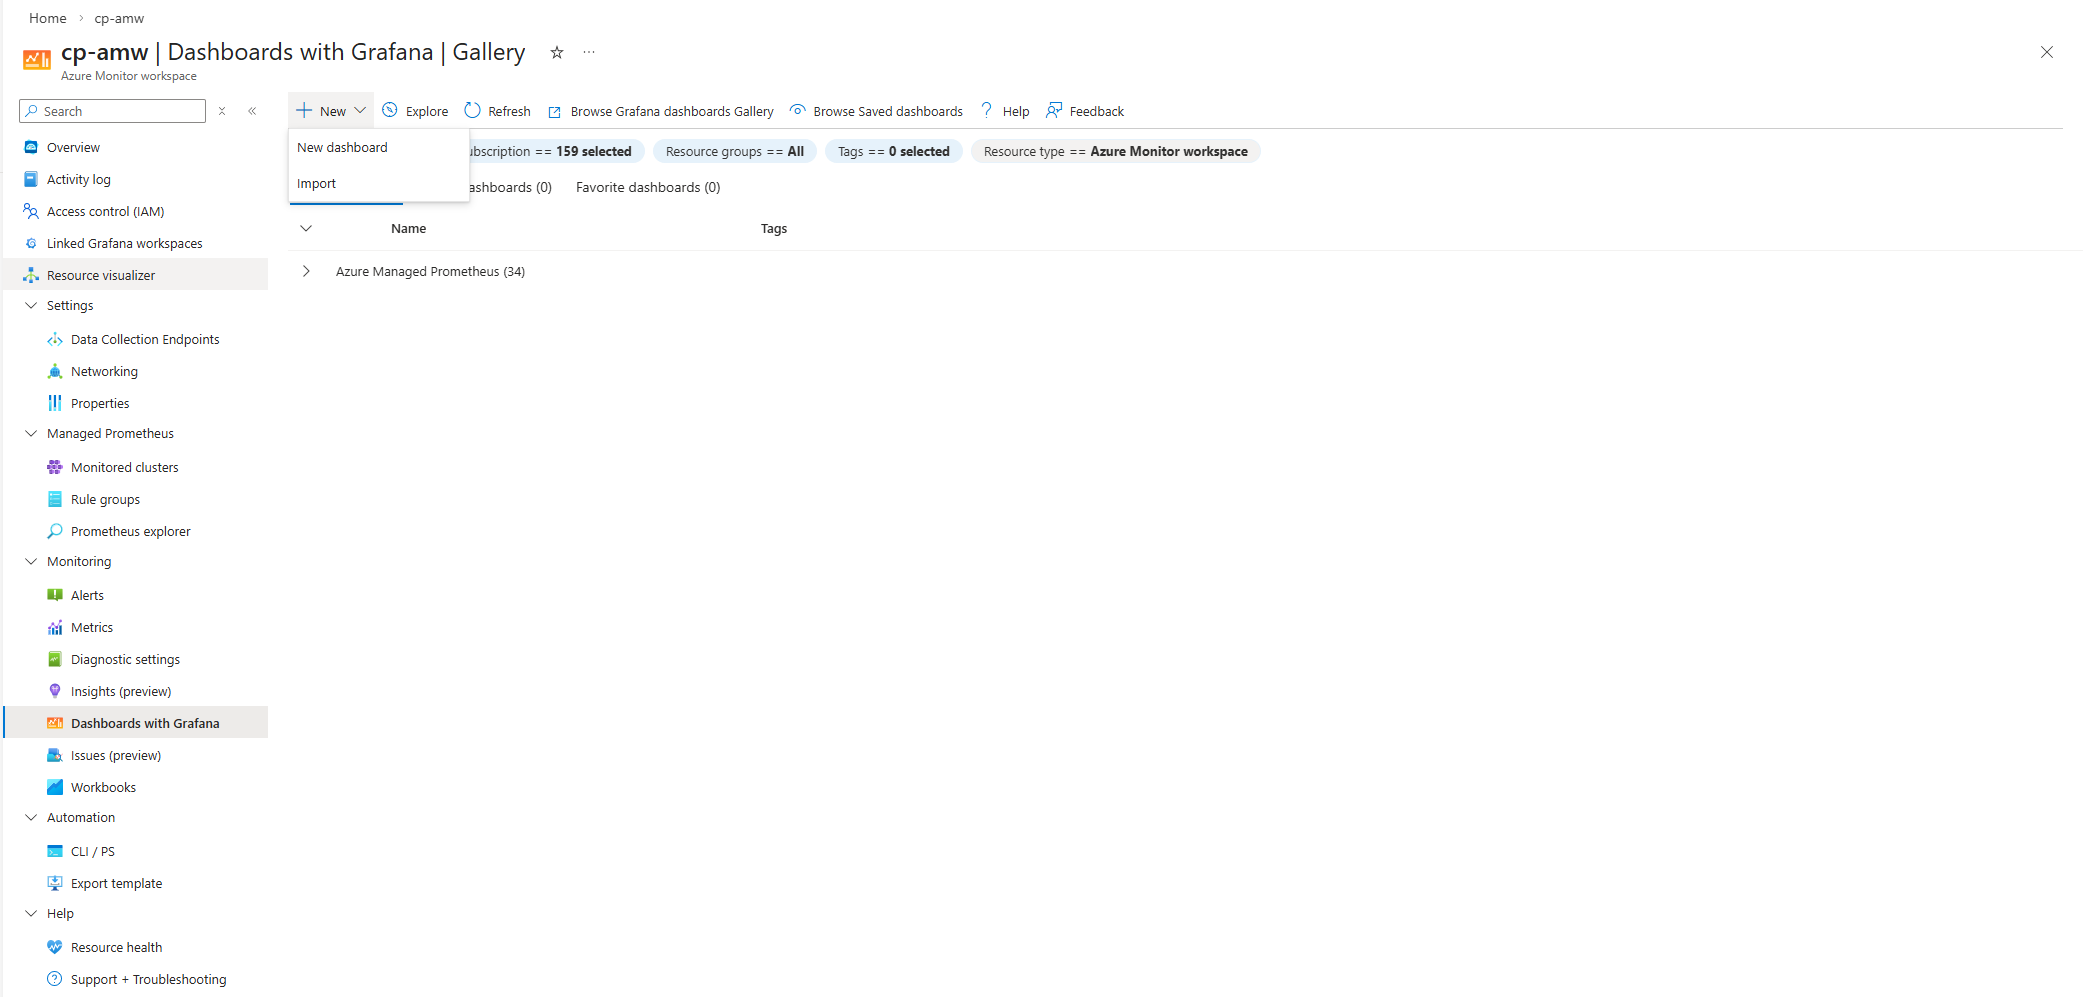Sort by the Name column header

click(x=409, y=228)
